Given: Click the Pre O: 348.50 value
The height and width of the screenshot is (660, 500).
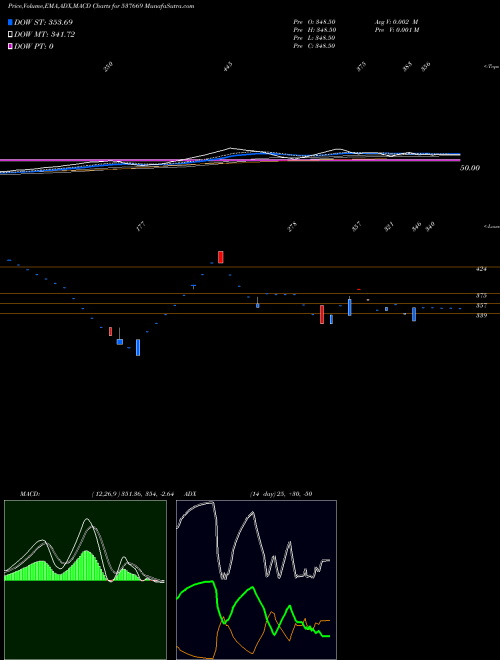Looking at the screenshot, I should (x=314, y=22).
